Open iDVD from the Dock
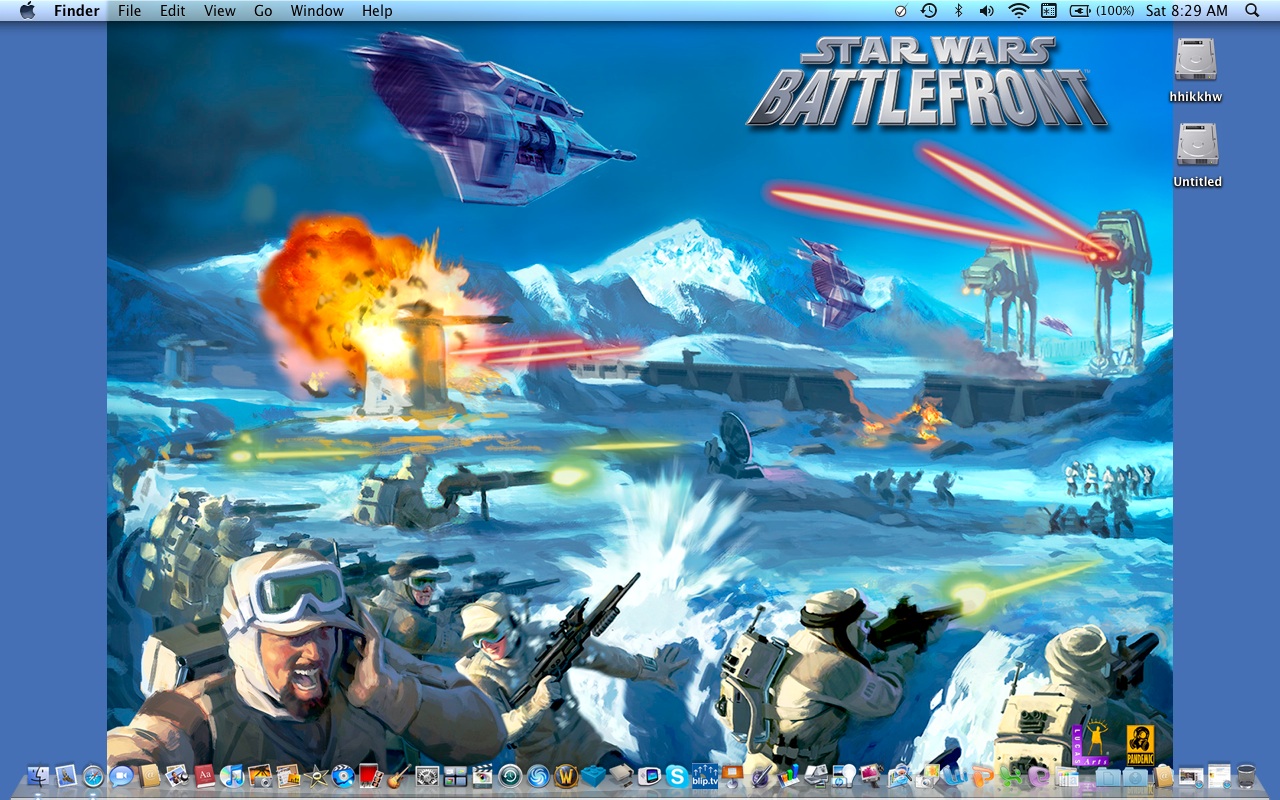Screen dimensions: 1280x800 tap(343, 776)
